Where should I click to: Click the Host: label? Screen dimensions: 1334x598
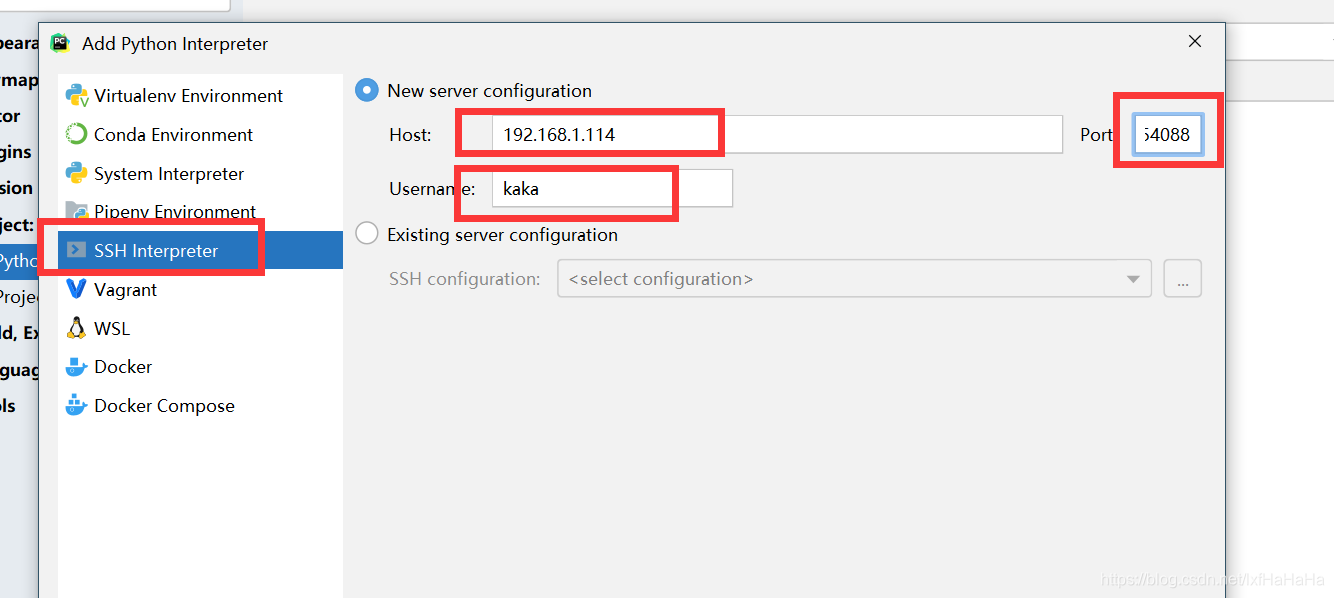tap(410, 134)
